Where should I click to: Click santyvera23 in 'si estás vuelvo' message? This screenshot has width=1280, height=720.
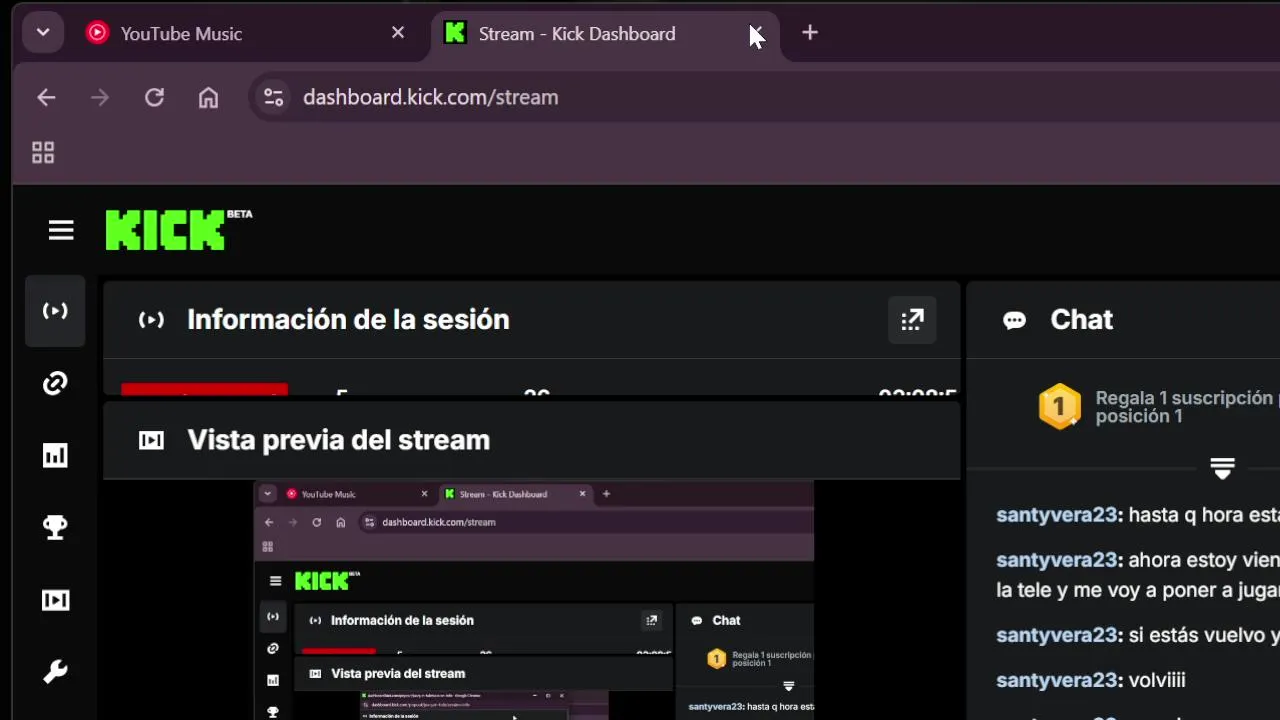1057,635
